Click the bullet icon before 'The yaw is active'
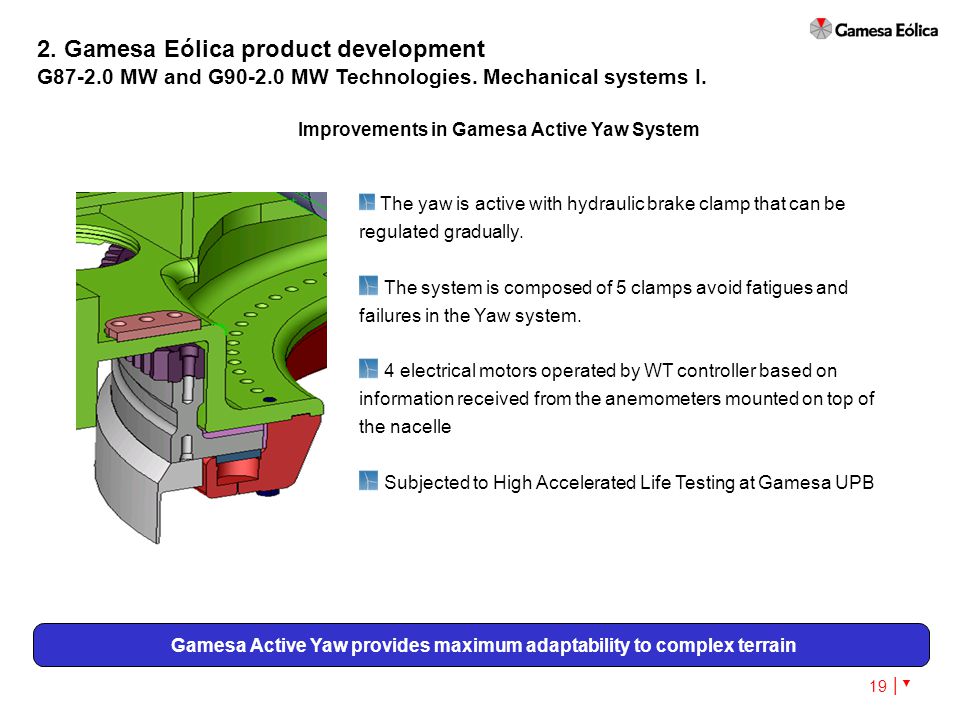The width and height of the screenshot is (960, 720). point(367,202)
